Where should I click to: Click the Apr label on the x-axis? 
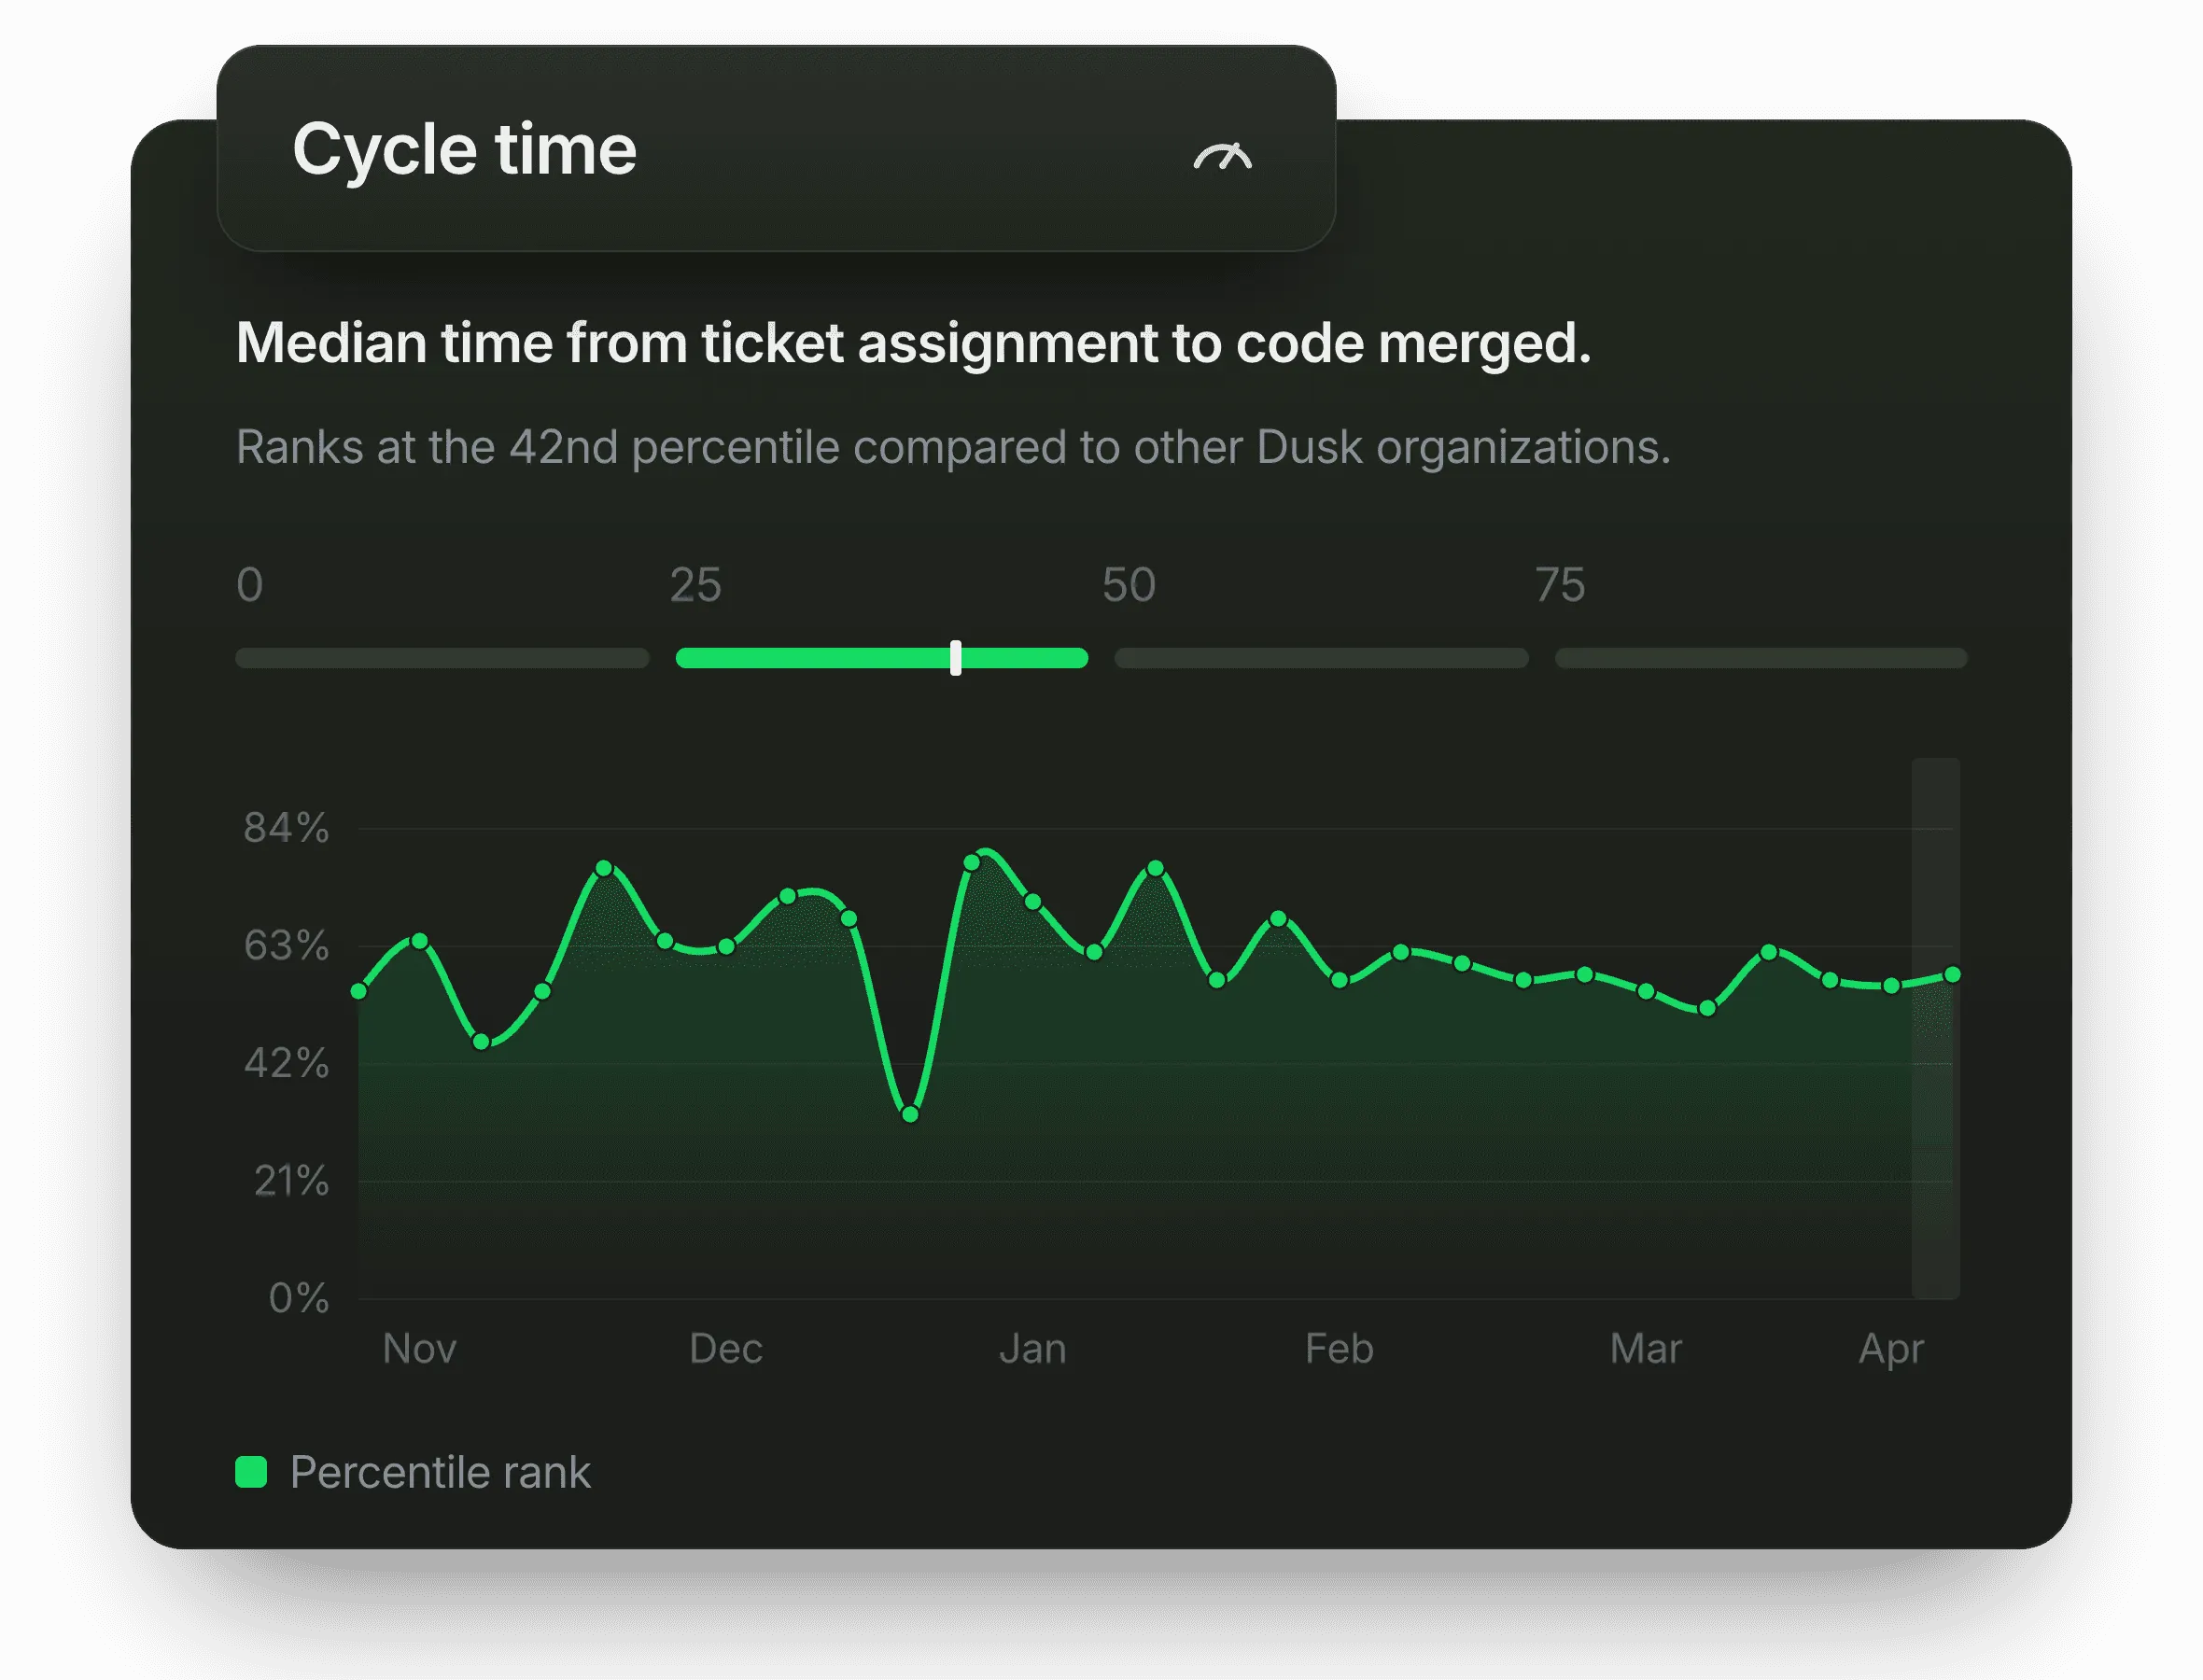click(1891, 1349)
